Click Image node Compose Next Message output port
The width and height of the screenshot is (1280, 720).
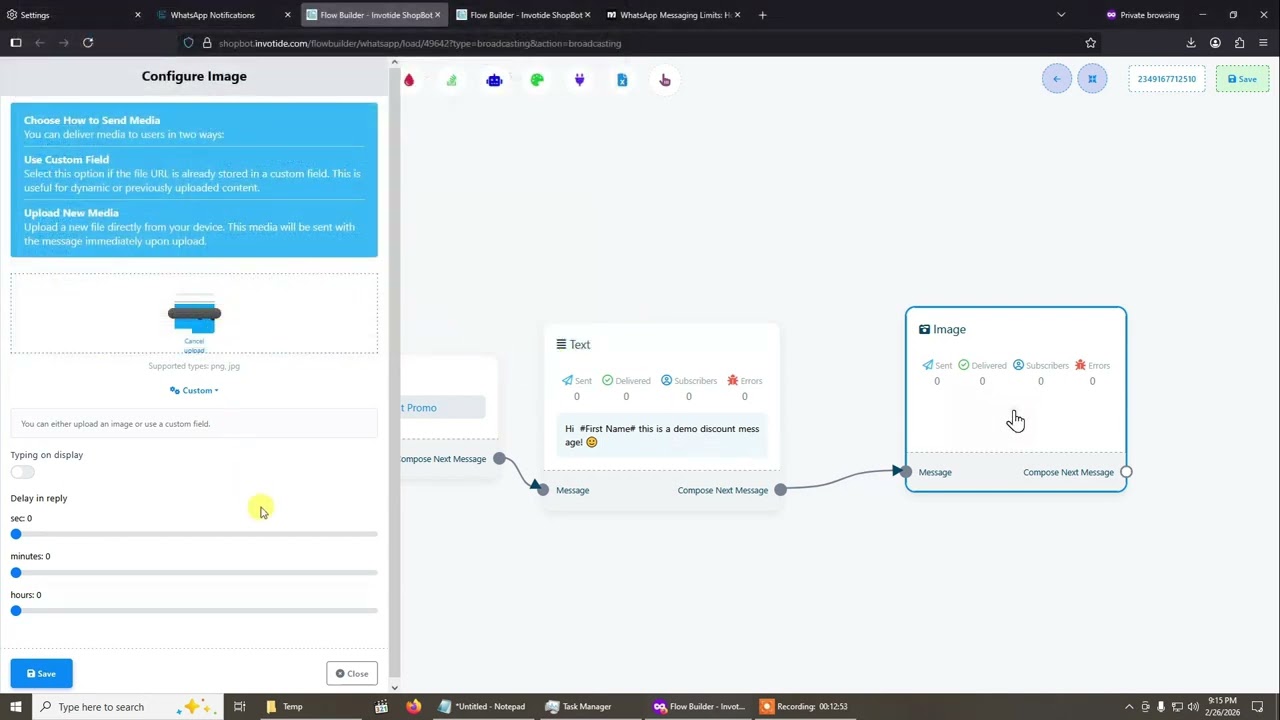pyautogui.click(x=1126, y=472)
